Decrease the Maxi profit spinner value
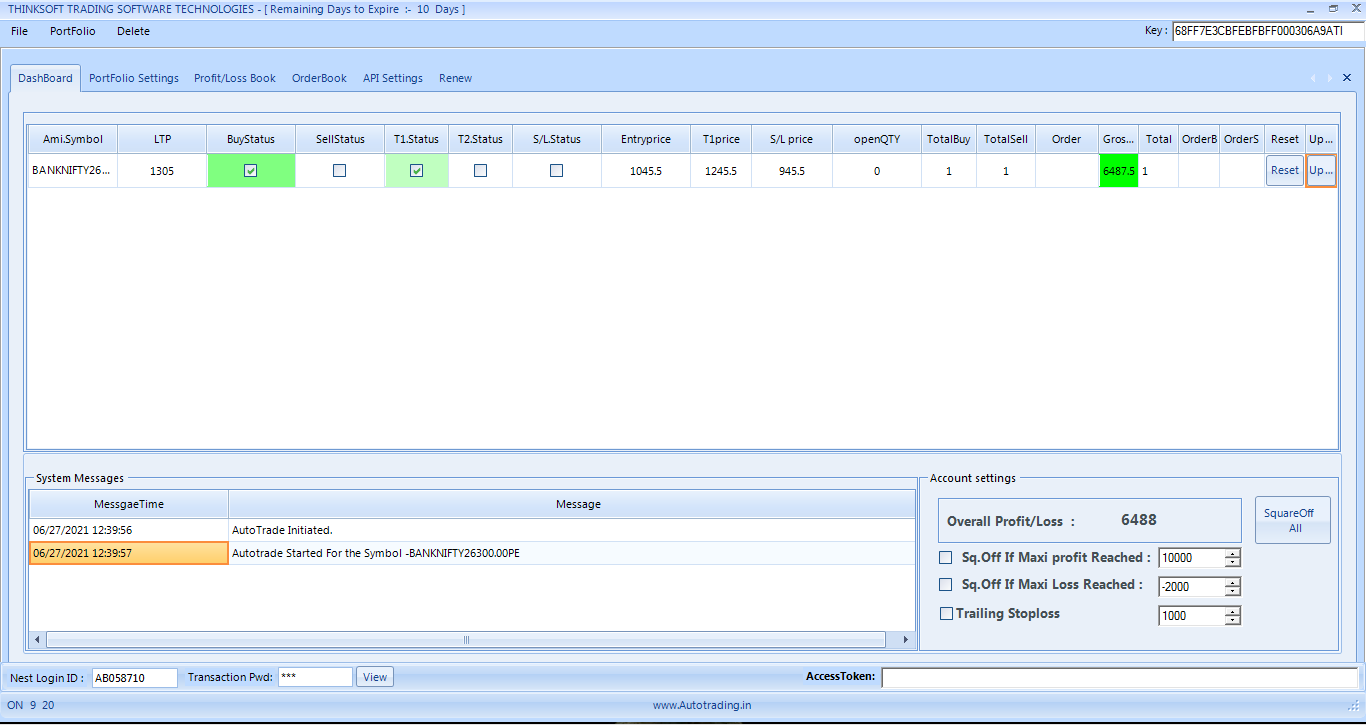Screen dimensions: 1366x726 point(1233,564)
